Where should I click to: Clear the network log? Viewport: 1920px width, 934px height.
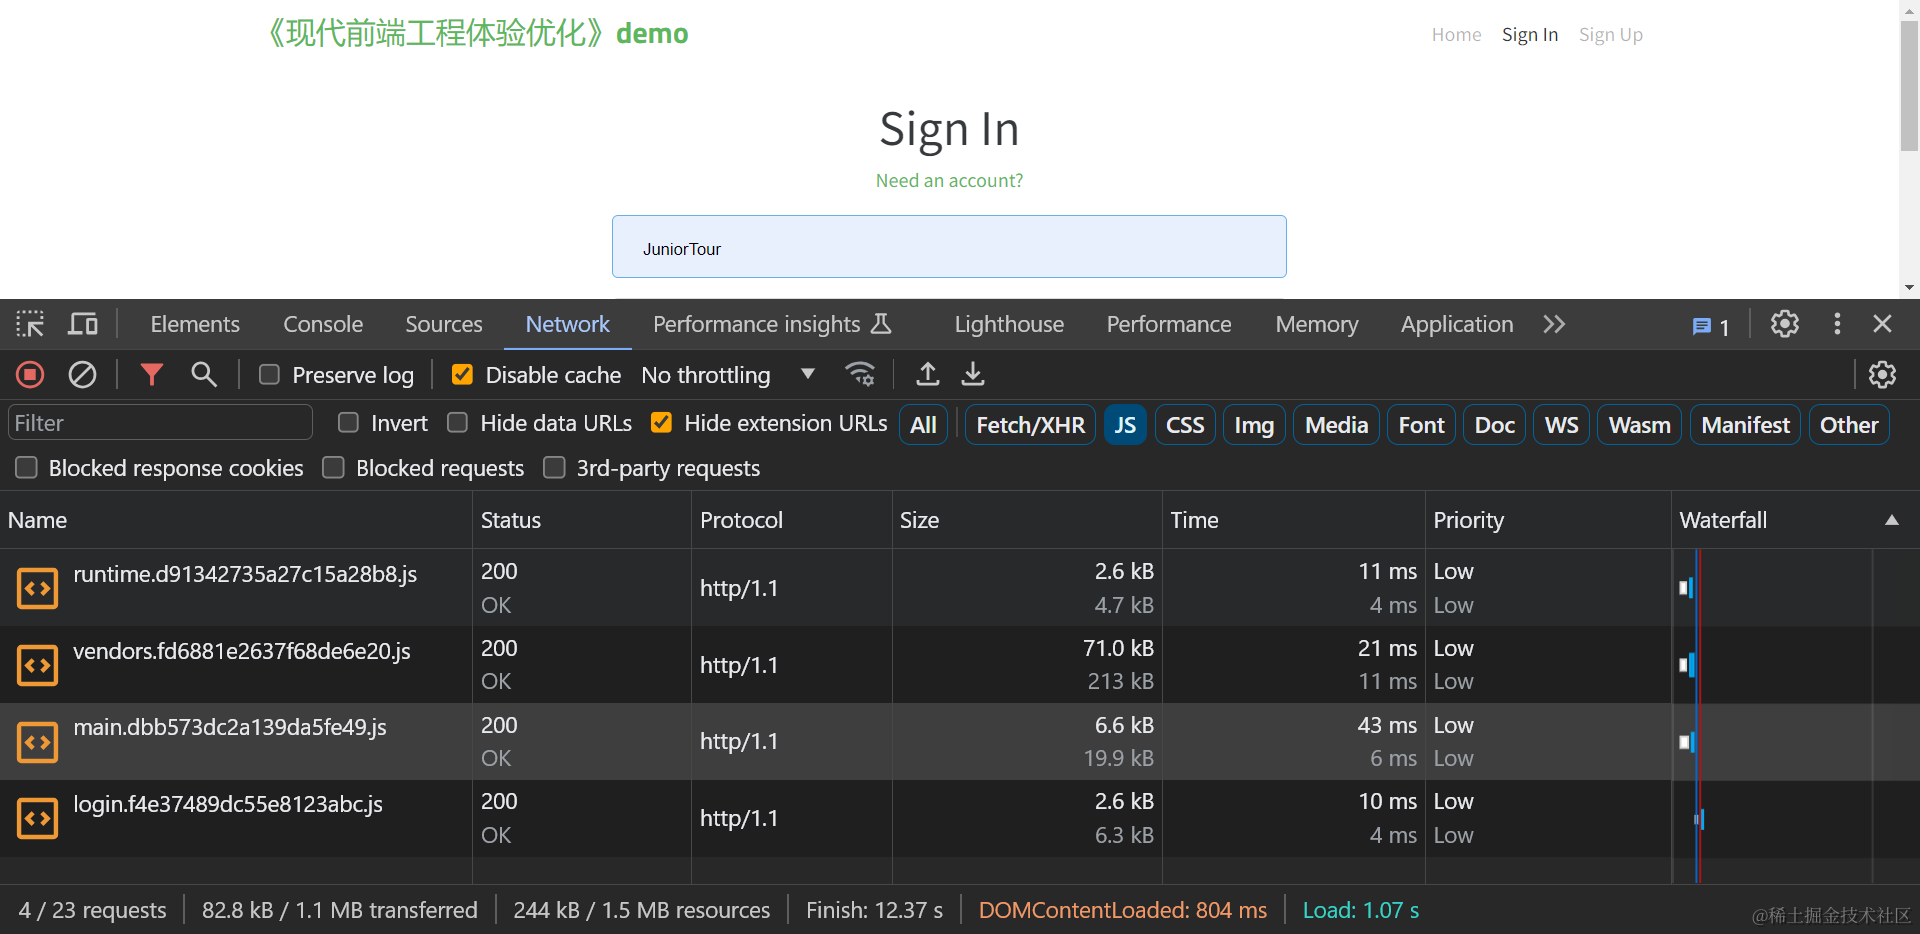tap(82, 375)
